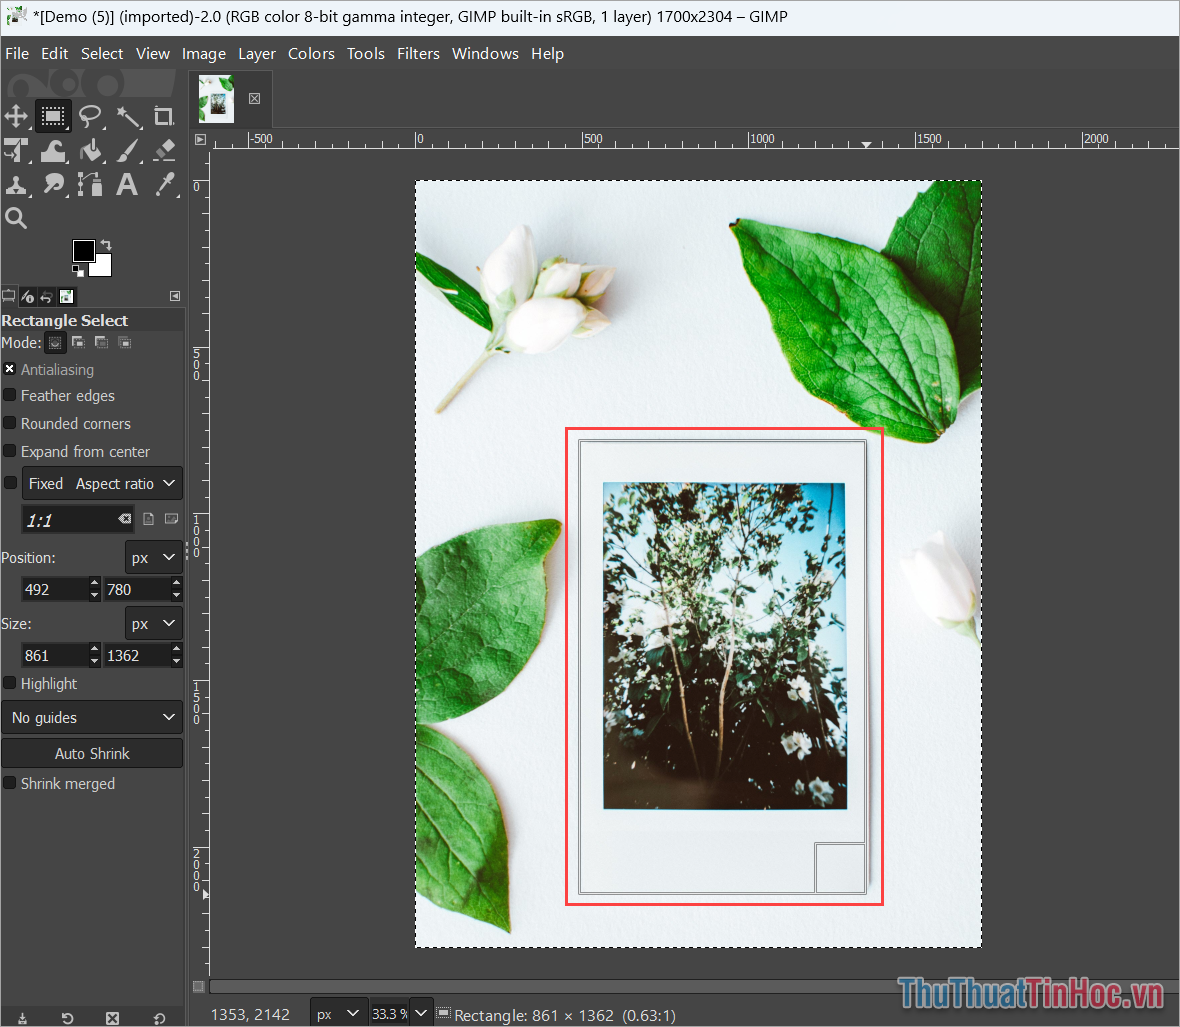This screenshot has height=1027, width=1180.
Task: Open the No guides dropdown
Action: pyautogui.click(x=92, y=718)
